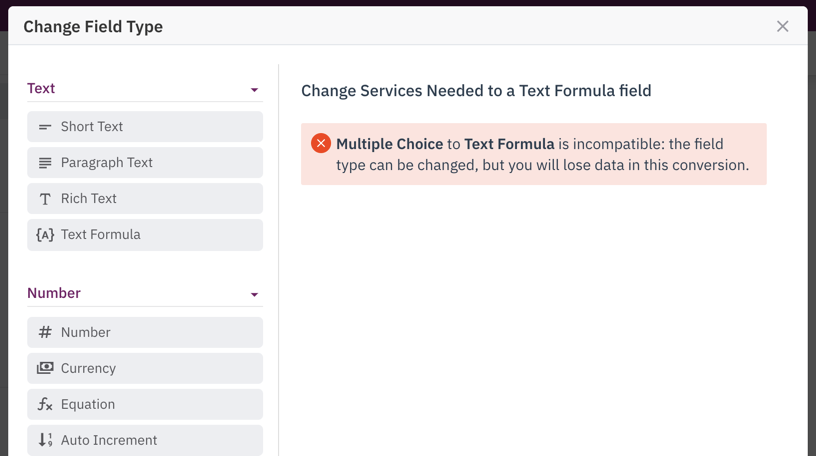Pick the Equation field type
816x456 pixels.
pyautogui.click(x=145, y=404)
